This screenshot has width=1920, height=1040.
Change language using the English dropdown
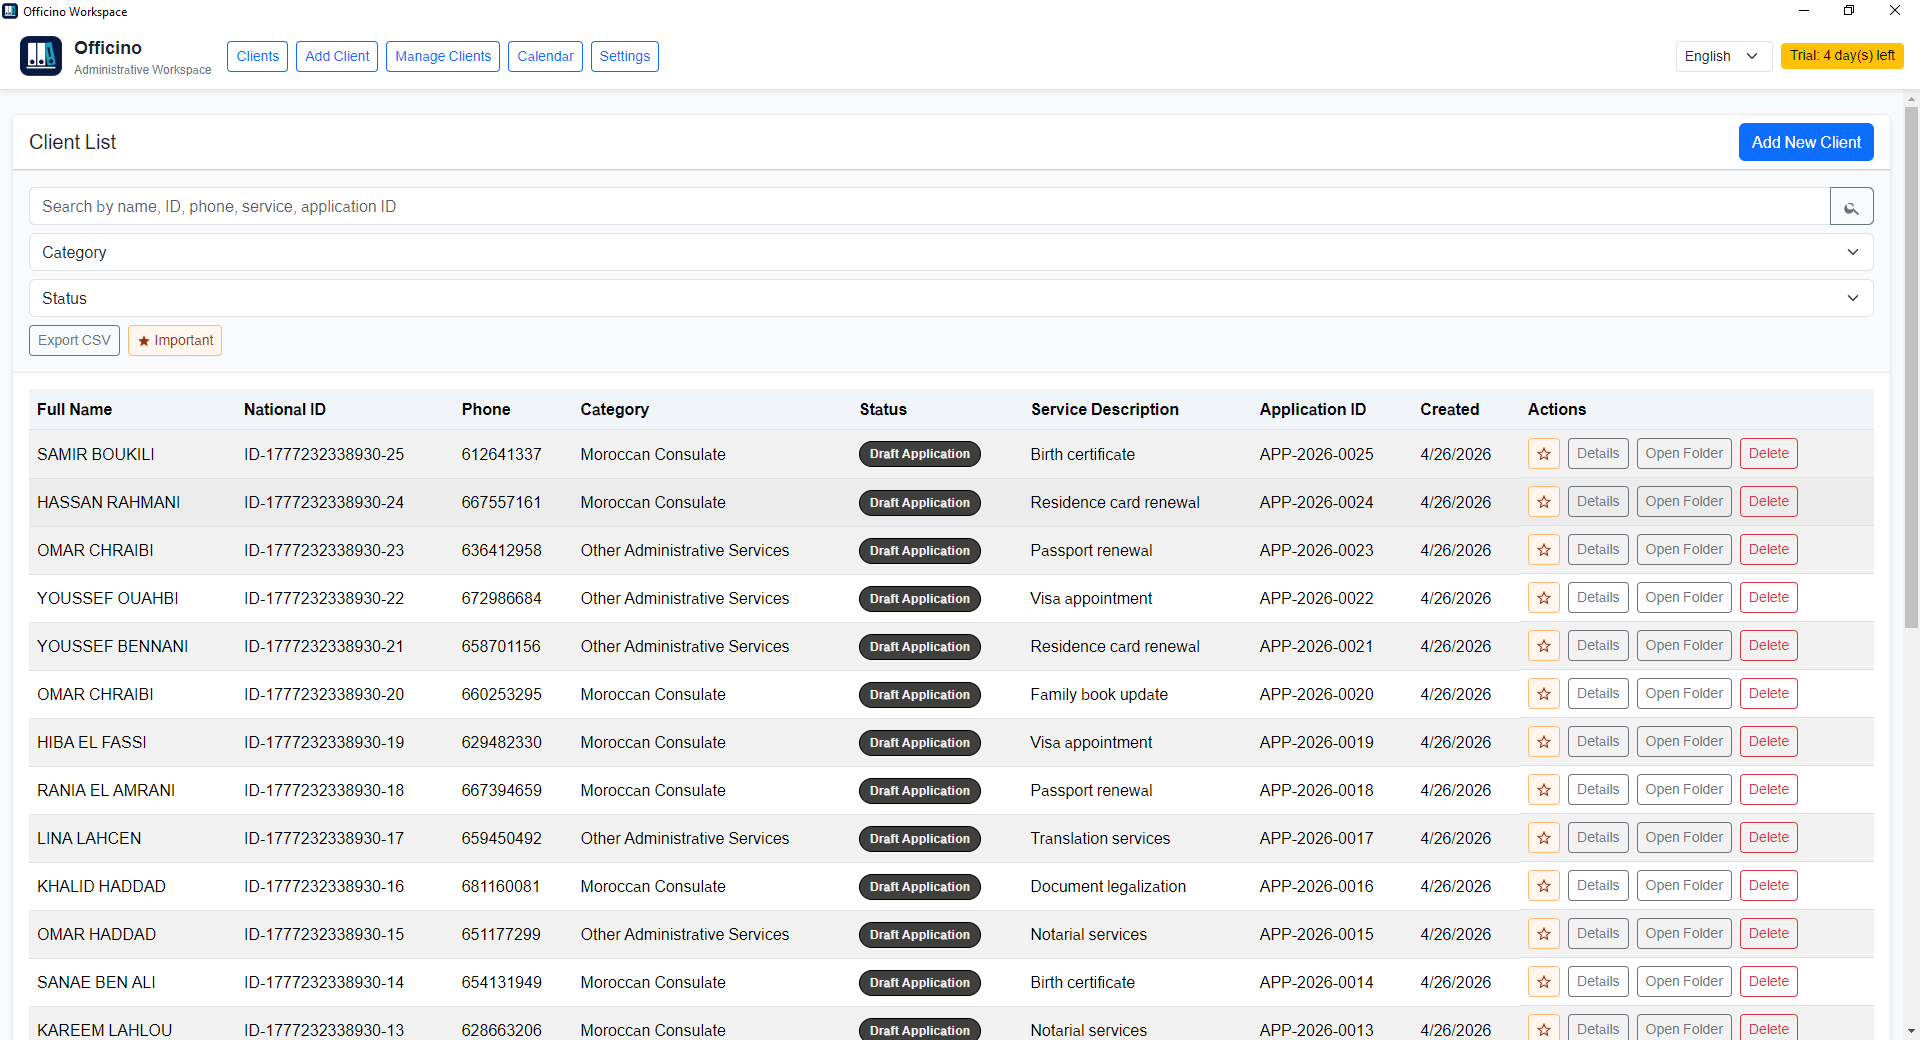point(1723,56)
